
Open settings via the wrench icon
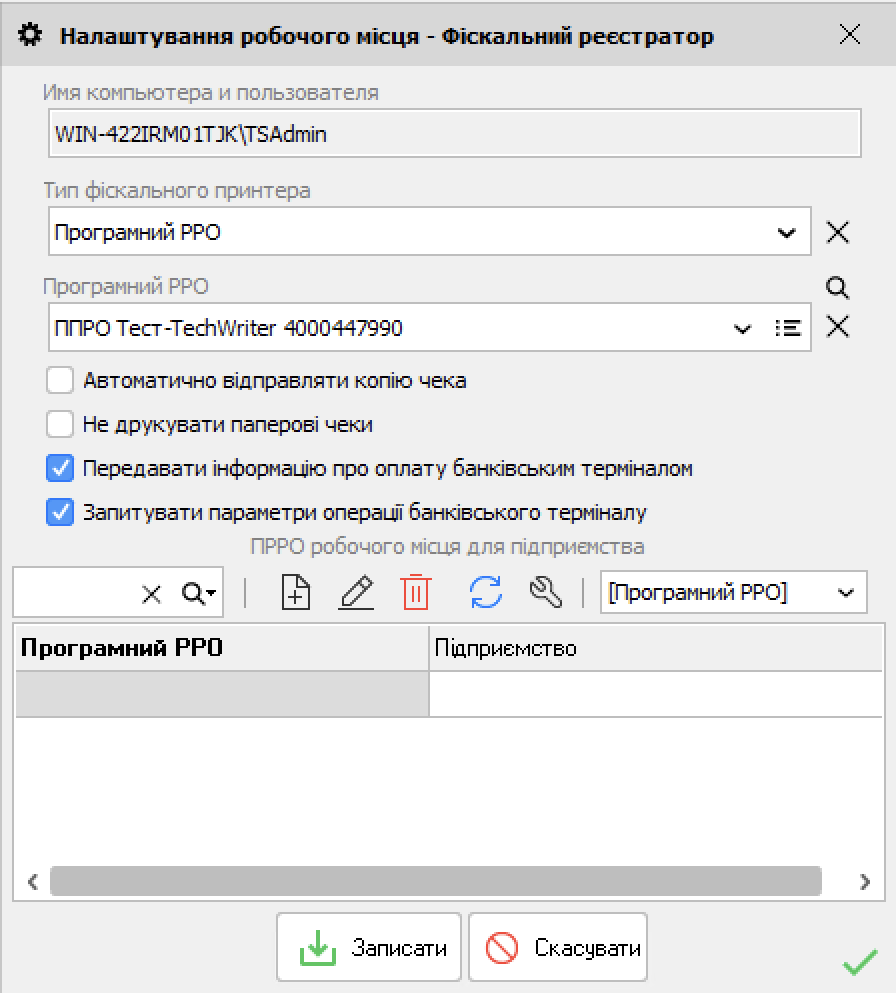(545, 593)
